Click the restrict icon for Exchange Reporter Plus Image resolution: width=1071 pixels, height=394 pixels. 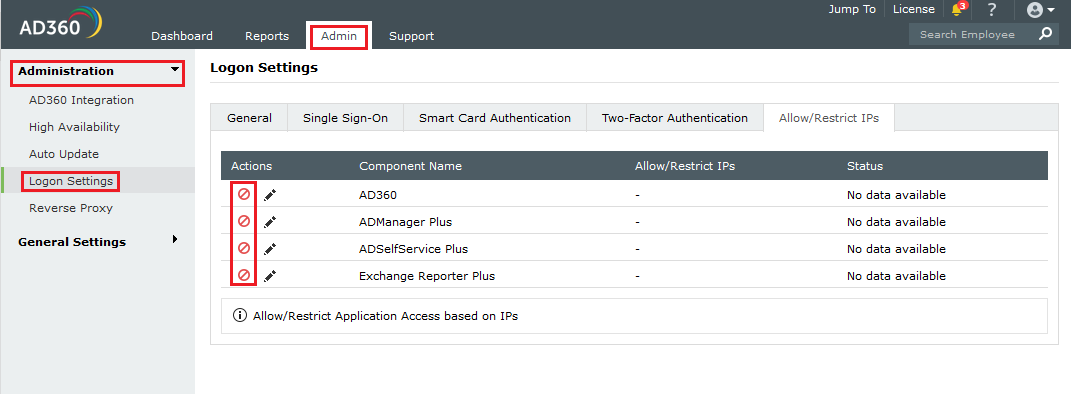pos(244,276)
